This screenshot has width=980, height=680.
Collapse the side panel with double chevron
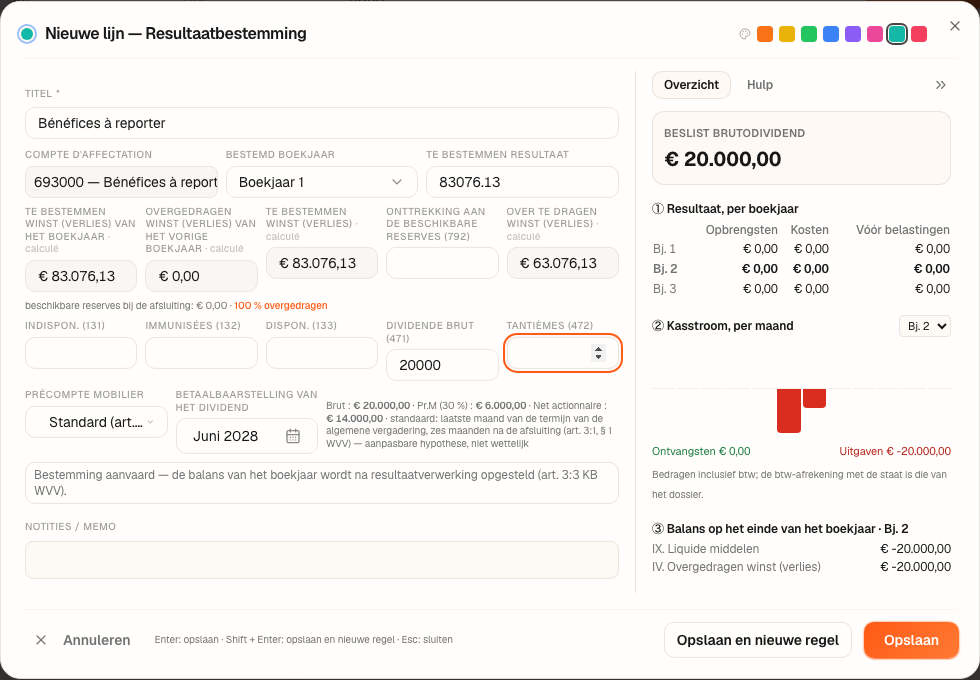click(x=940, y=85)
